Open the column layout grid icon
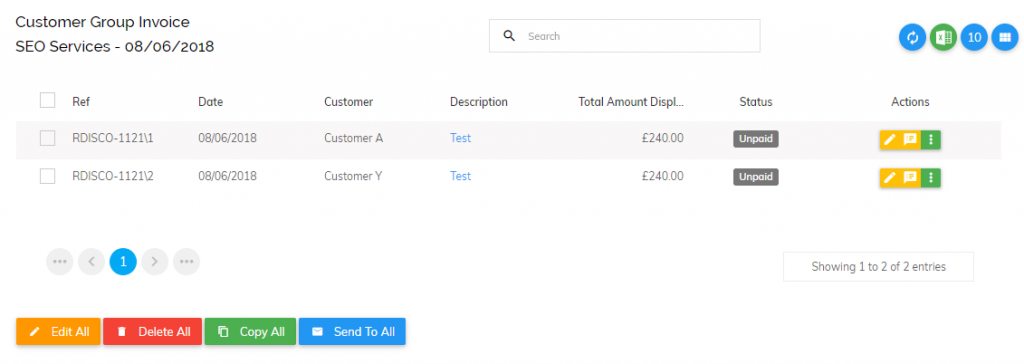Image resolution: width=1024 pixels, height=364 pixels. point(1005,37)
